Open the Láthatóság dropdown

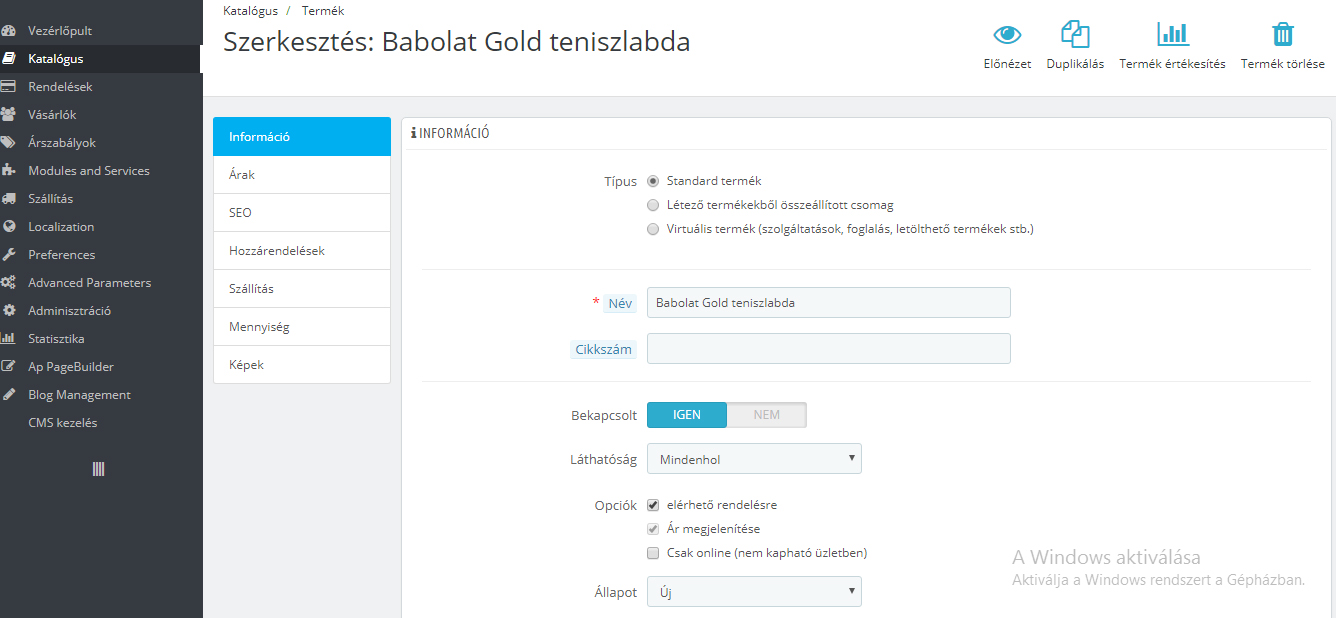[754, 460]
